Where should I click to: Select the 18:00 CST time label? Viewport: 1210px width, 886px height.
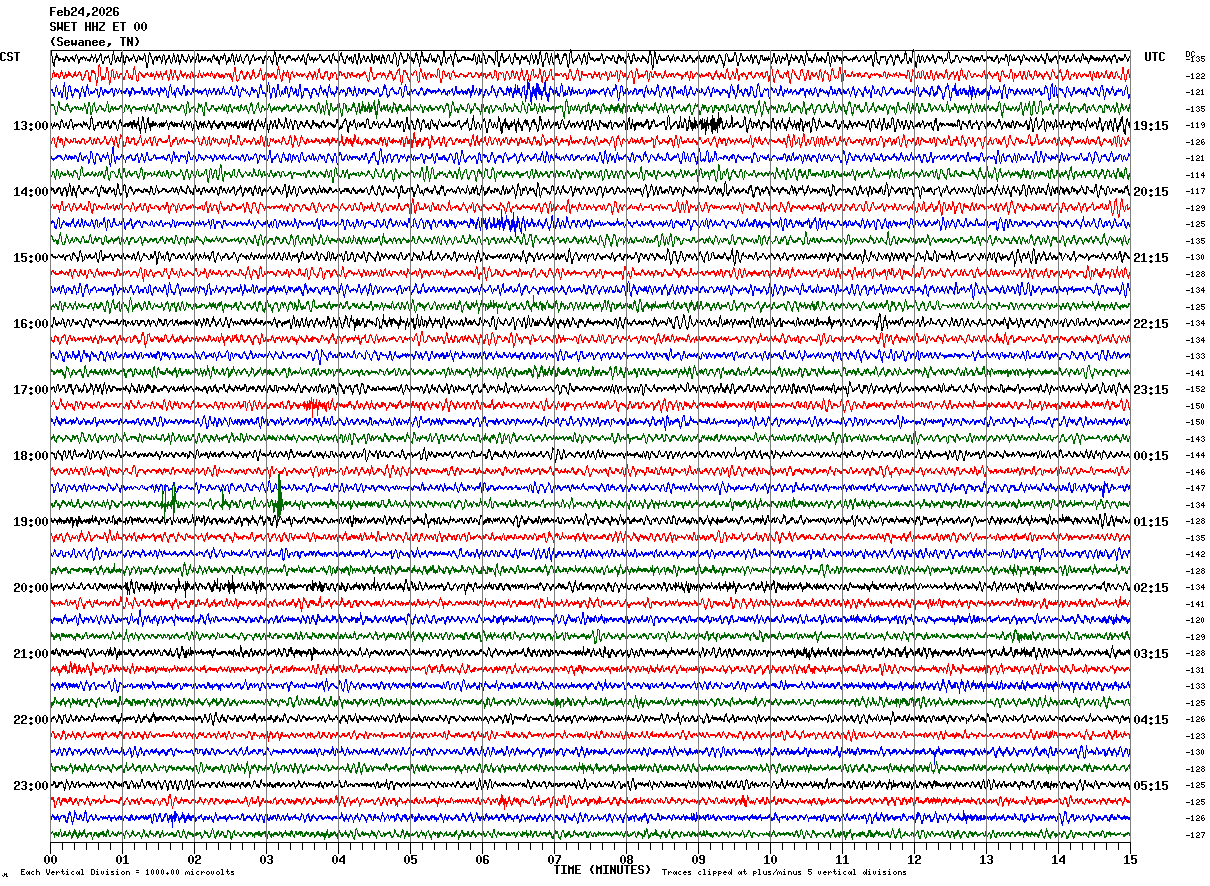click(31, 456)
